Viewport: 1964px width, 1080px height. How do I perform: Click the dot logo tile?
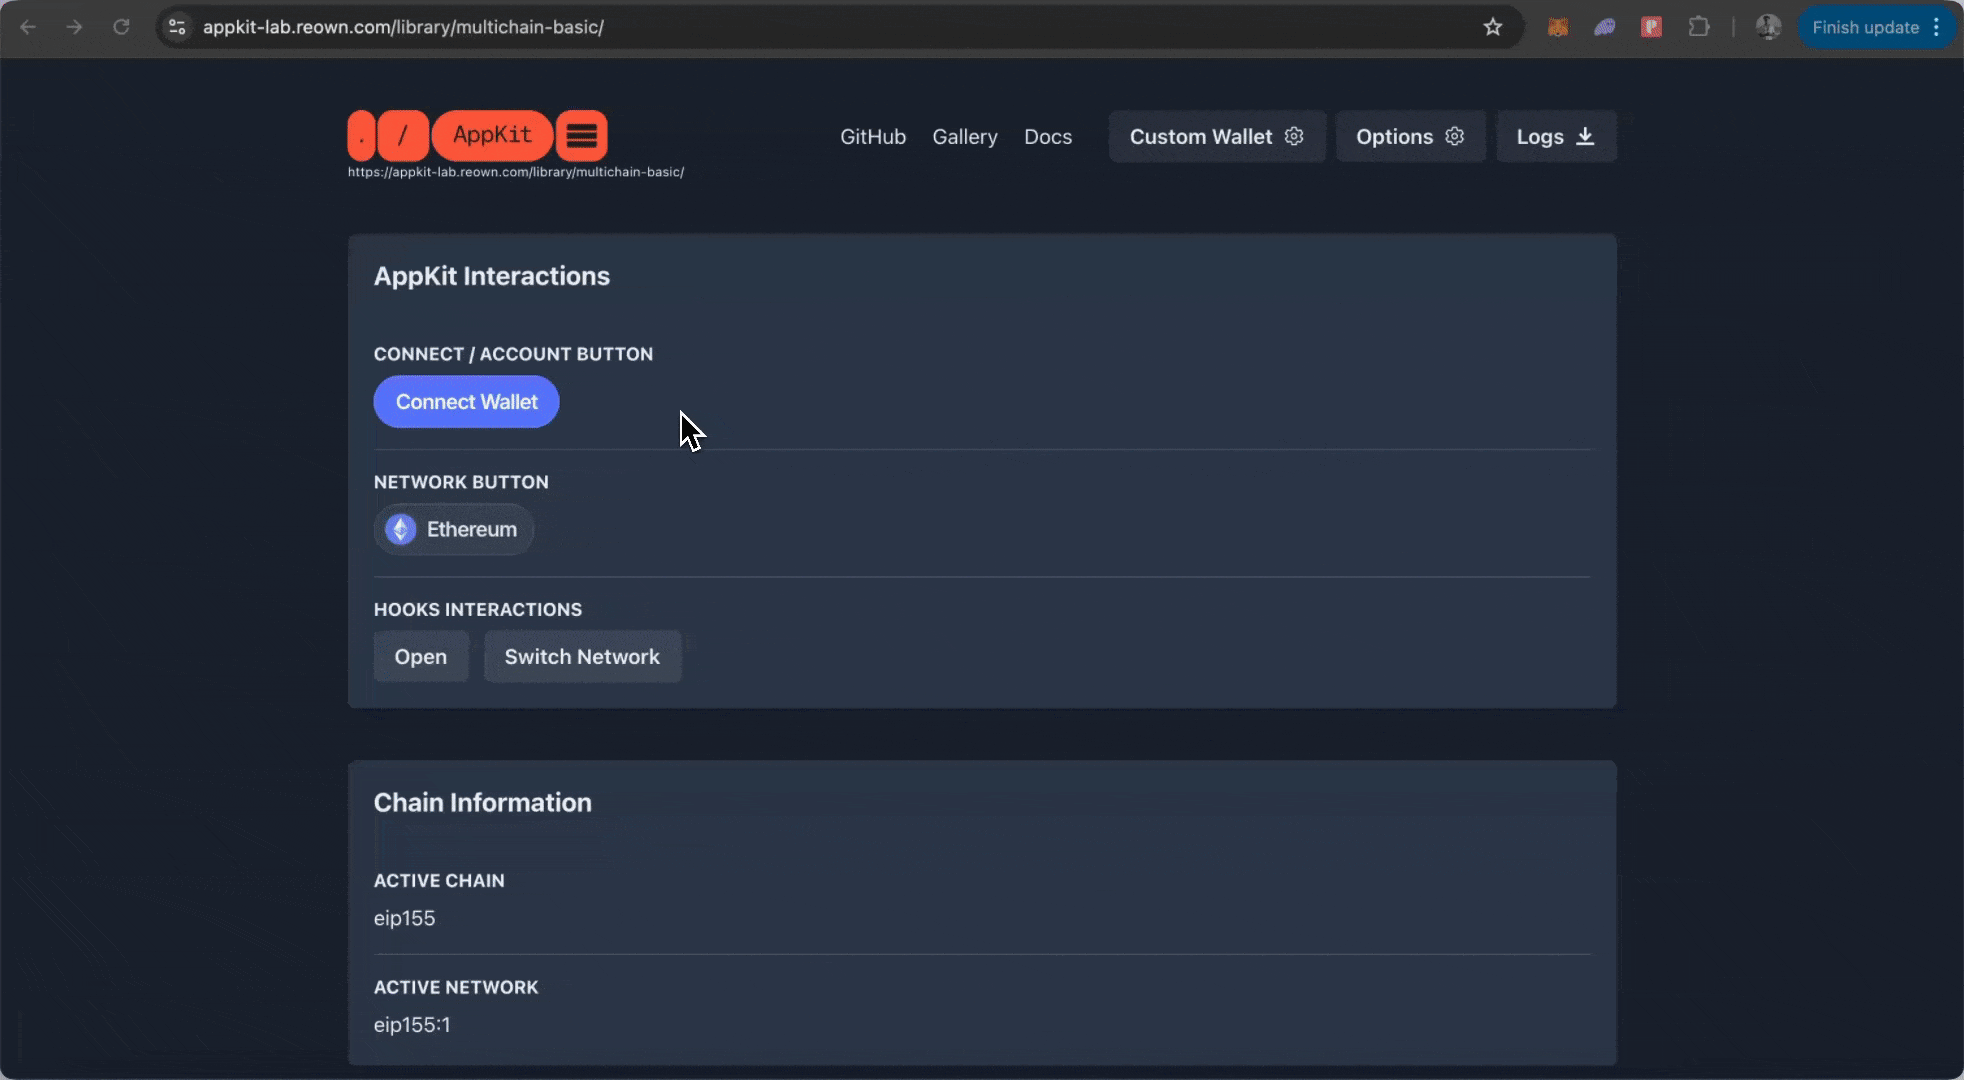361,135
